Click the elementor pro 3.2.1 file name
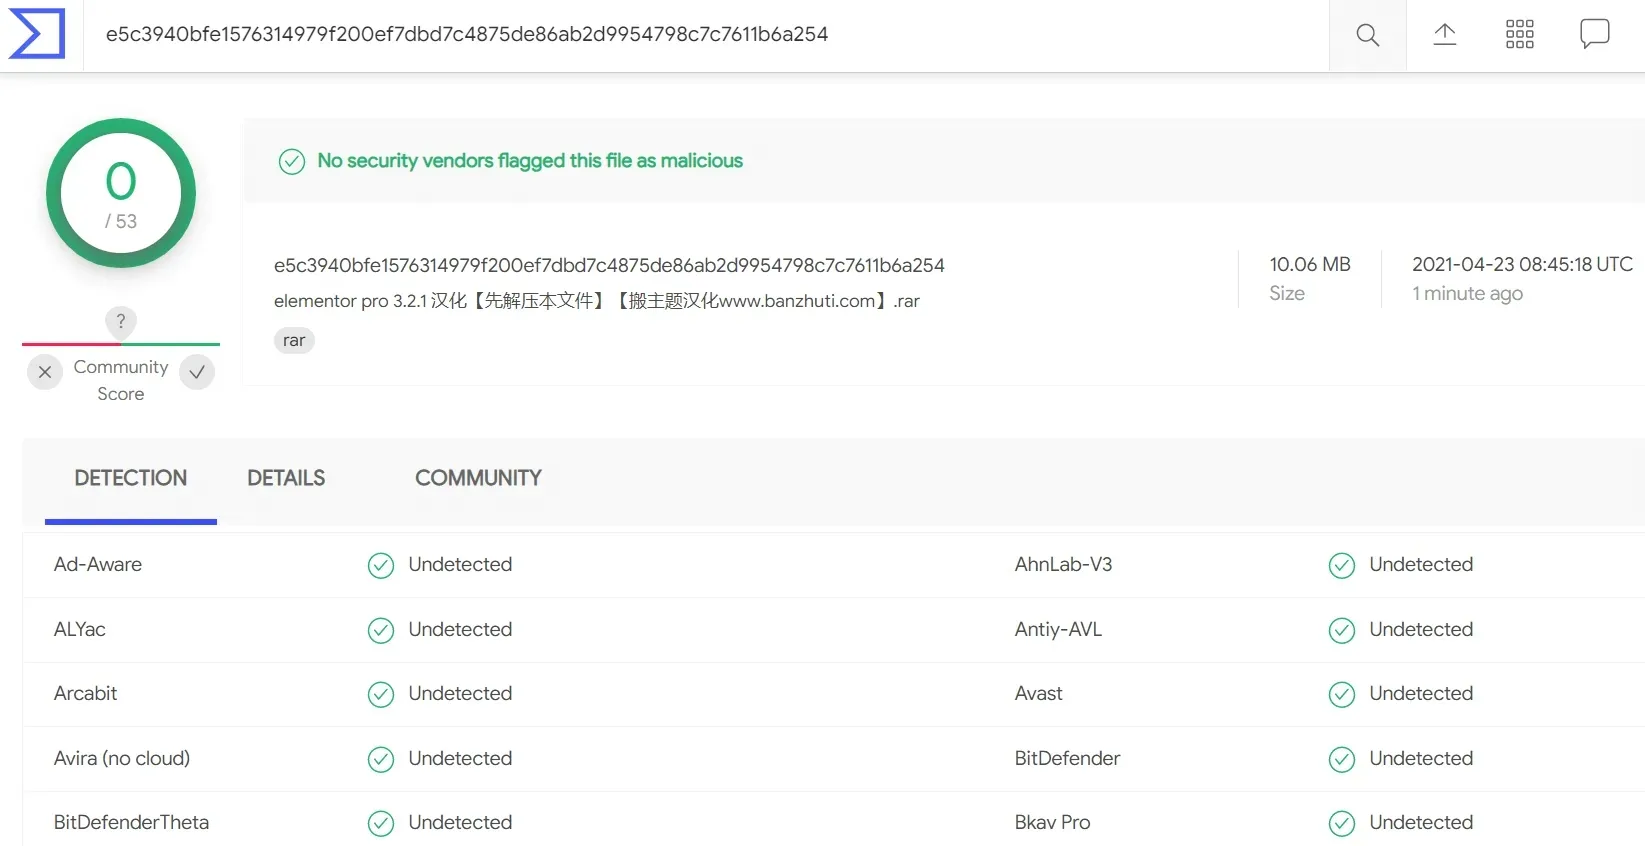 point(597,301)
